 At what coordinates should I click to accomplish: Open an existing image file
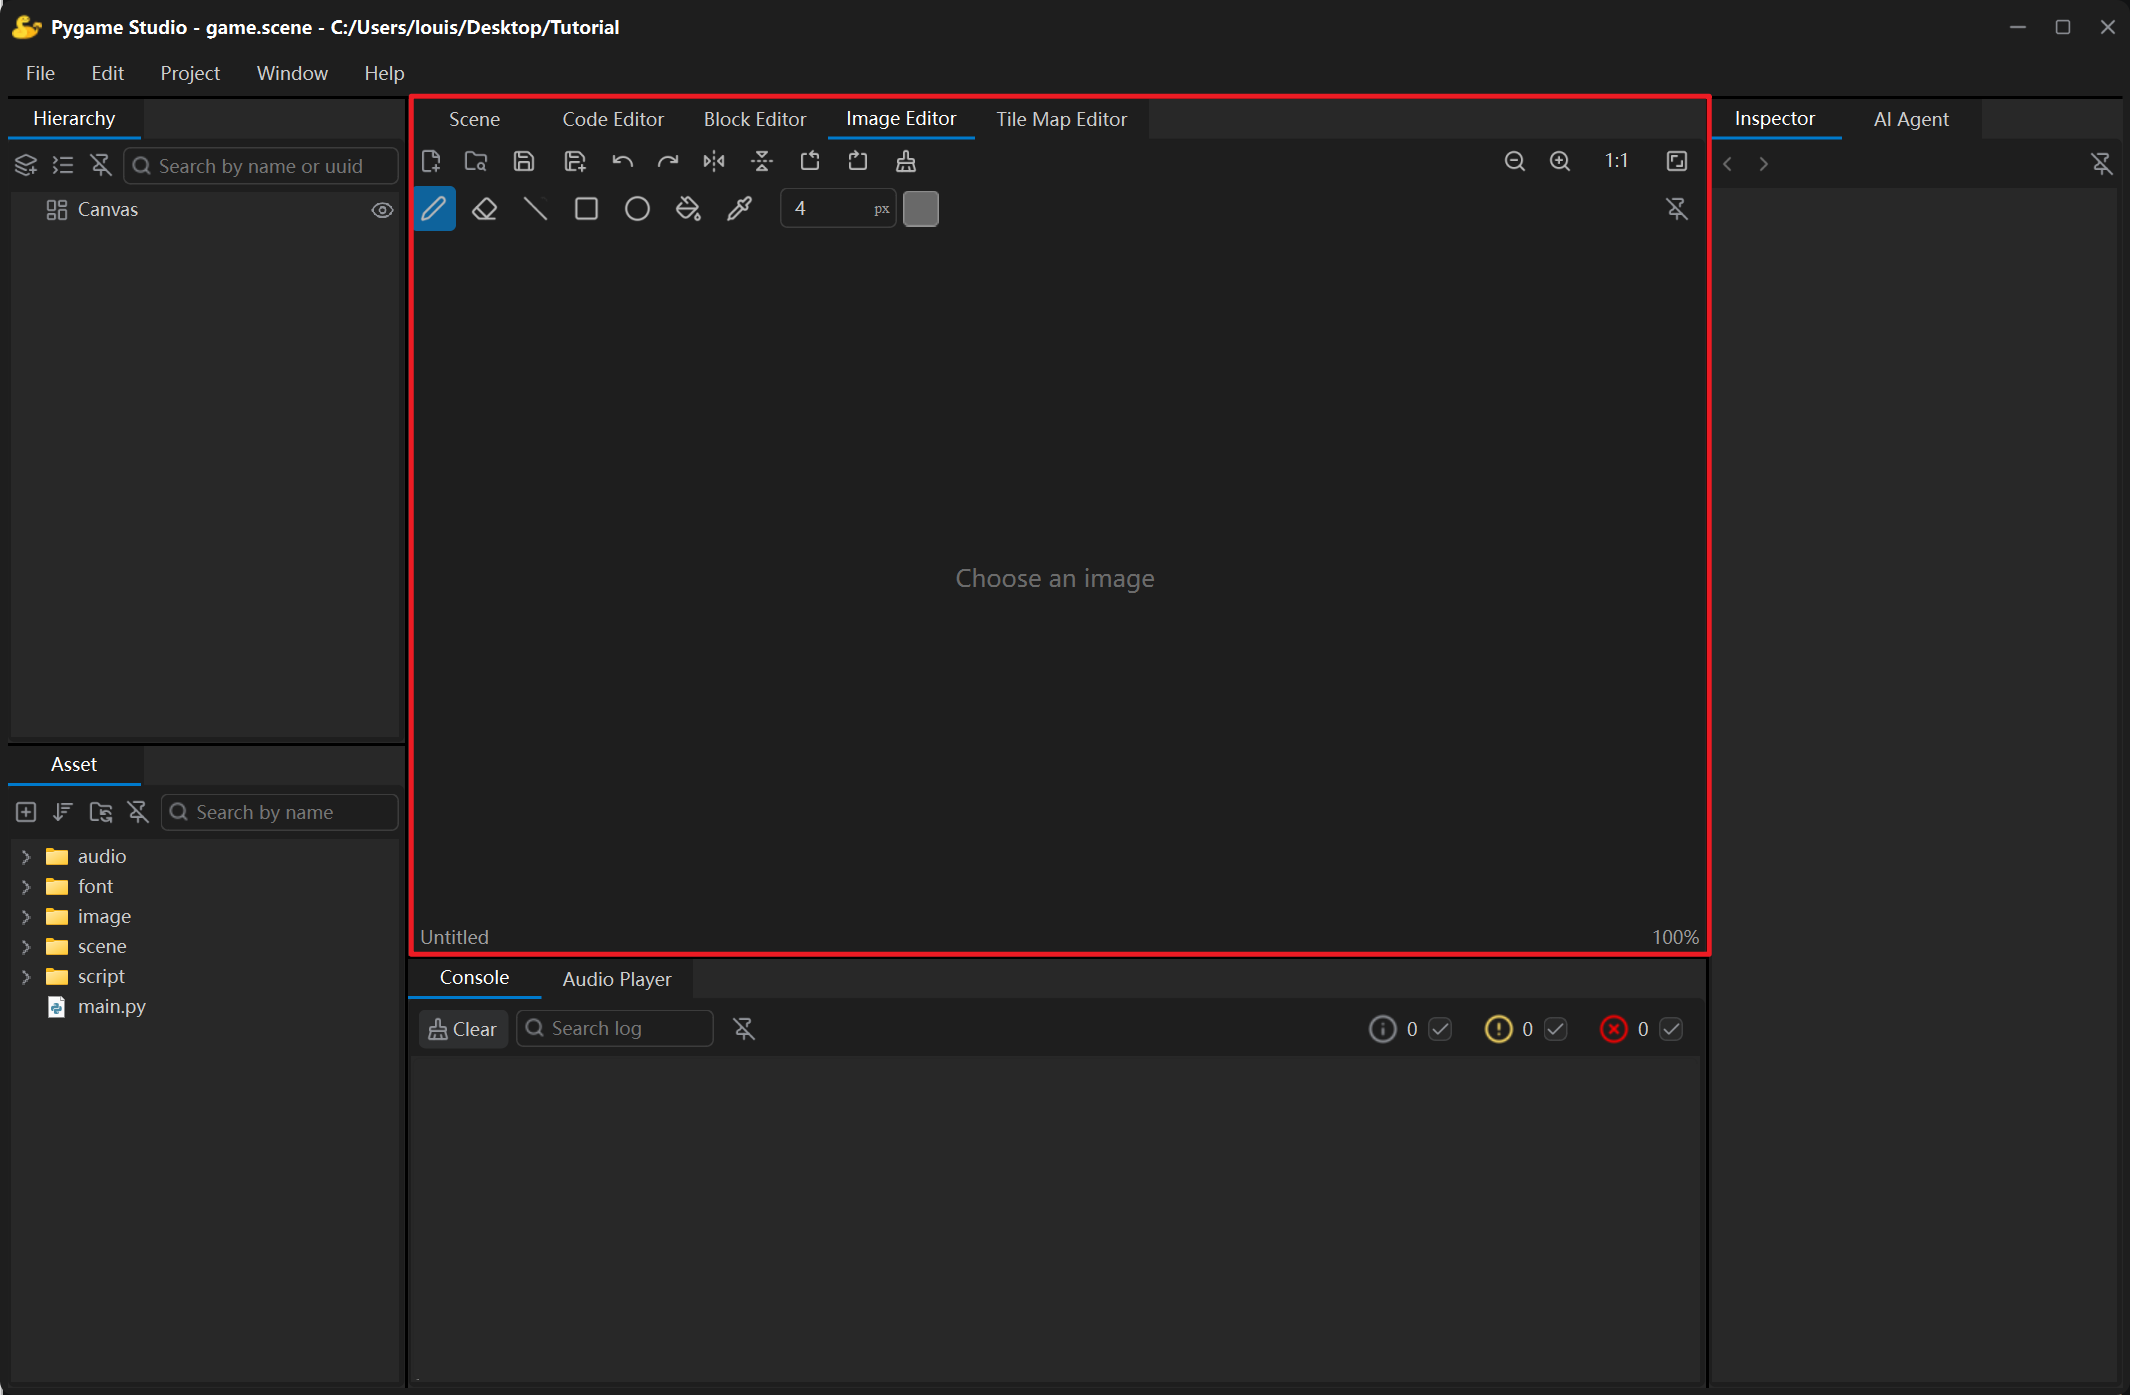pos(476,161)
